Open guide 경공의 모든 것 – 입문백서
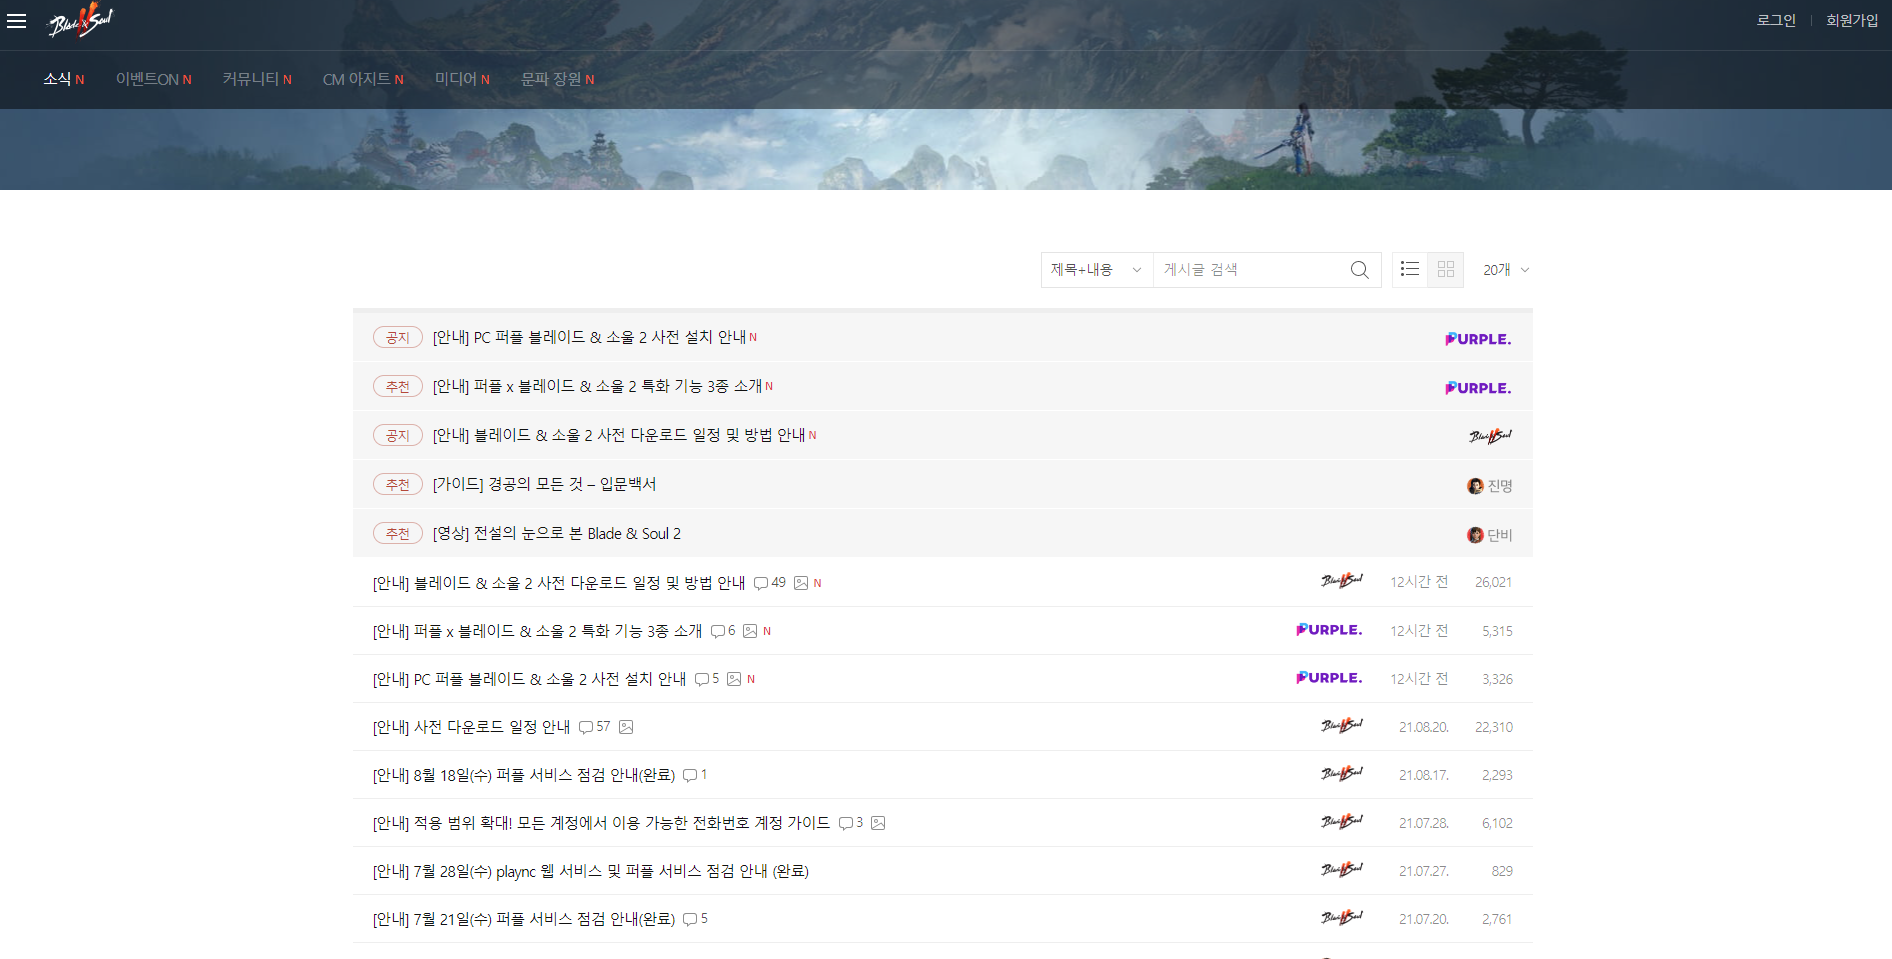 [x=544, y=484]
